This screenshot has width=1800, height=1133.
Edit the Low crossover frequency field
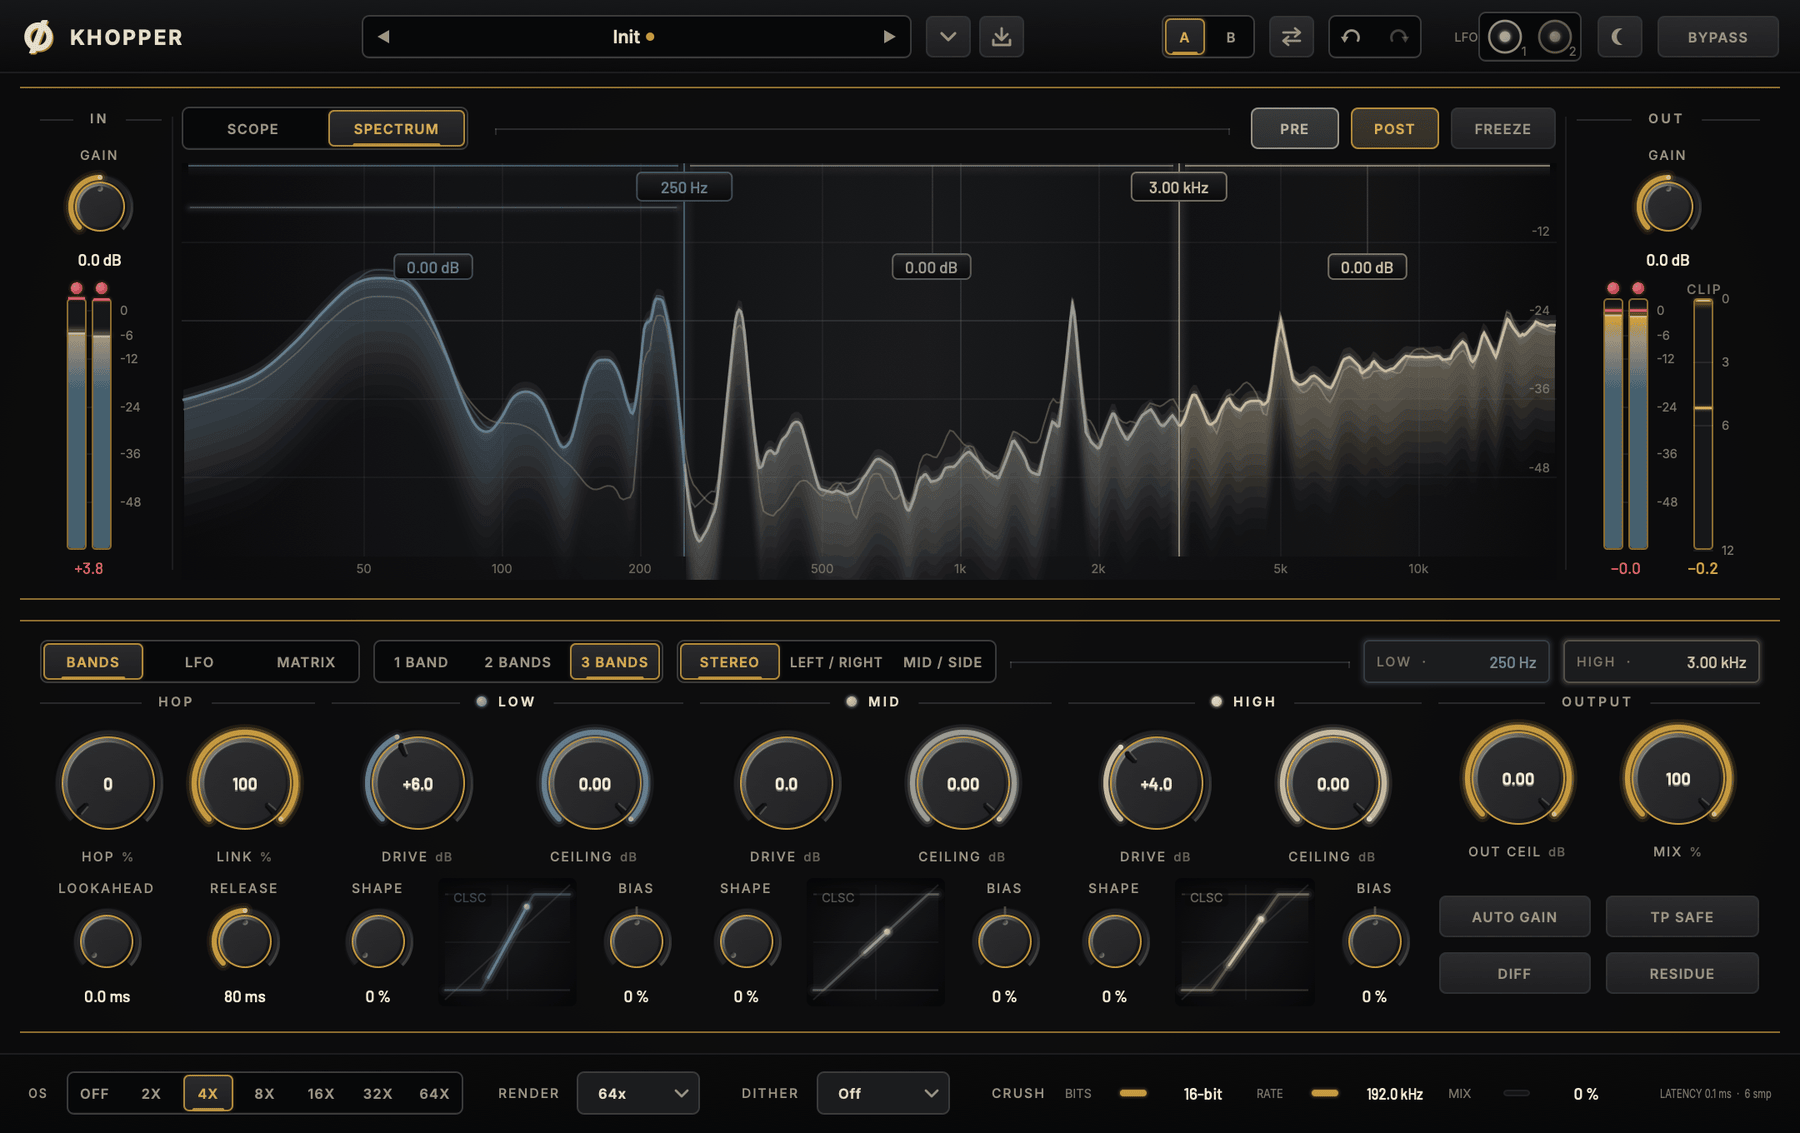(1456, 662)
